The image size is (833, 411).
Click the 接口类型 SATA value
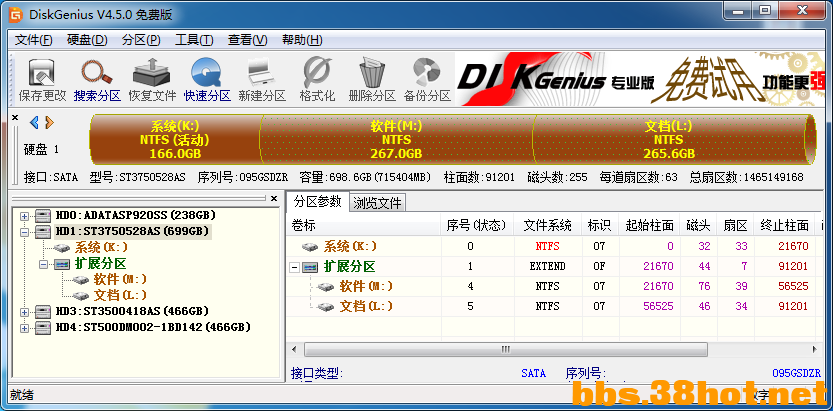coord(533,374)
